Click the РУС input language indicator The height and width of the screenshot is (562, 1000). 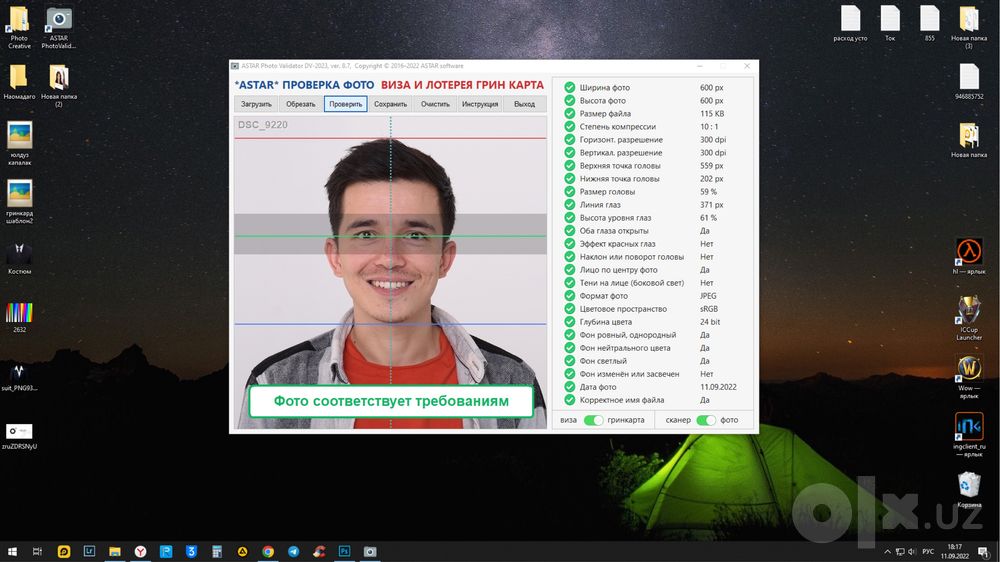point(929,552)
